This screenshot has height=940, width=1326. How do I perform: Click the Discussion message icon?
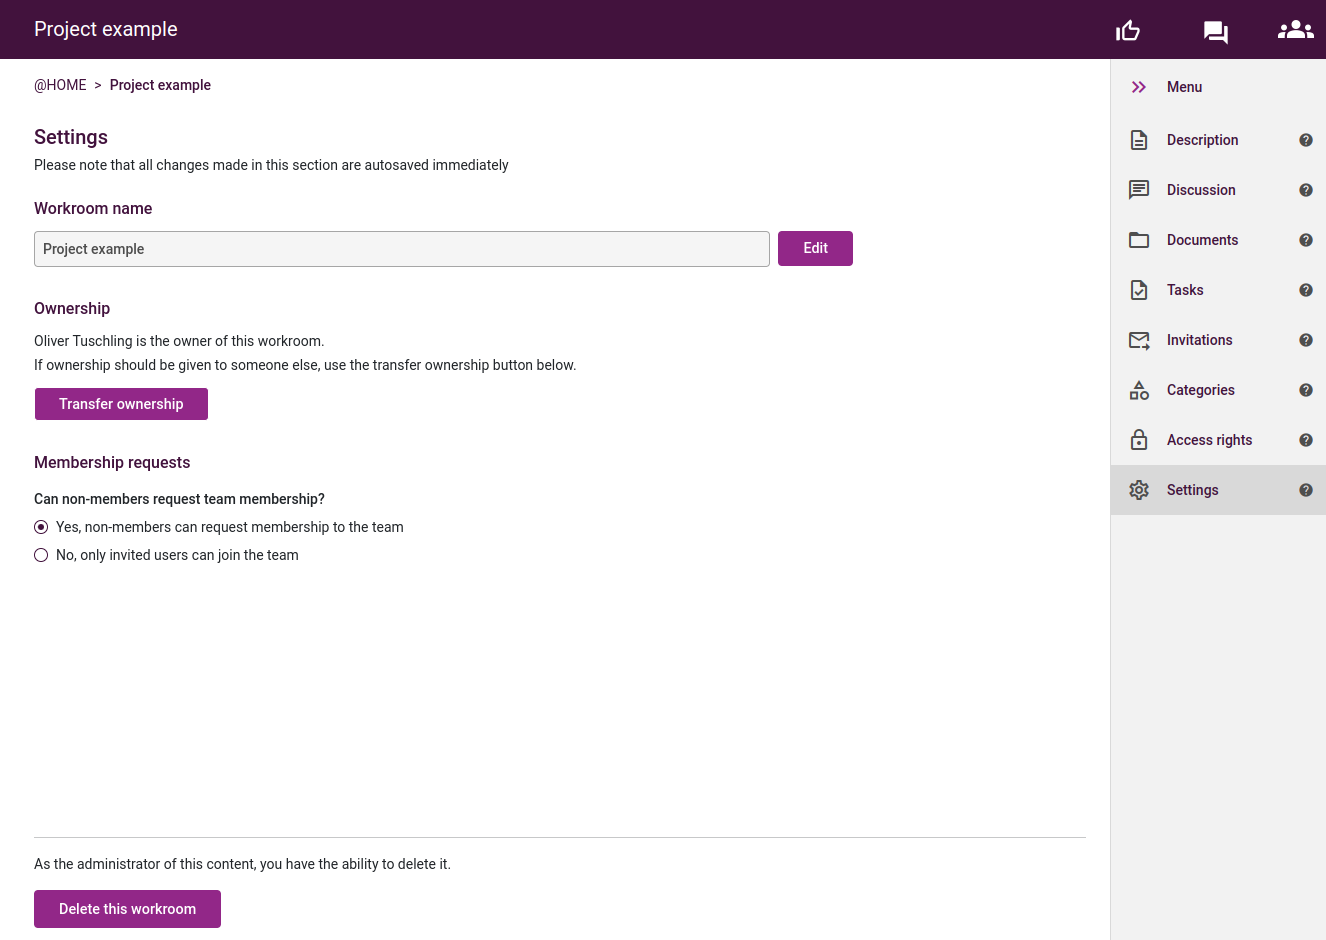1139,190
